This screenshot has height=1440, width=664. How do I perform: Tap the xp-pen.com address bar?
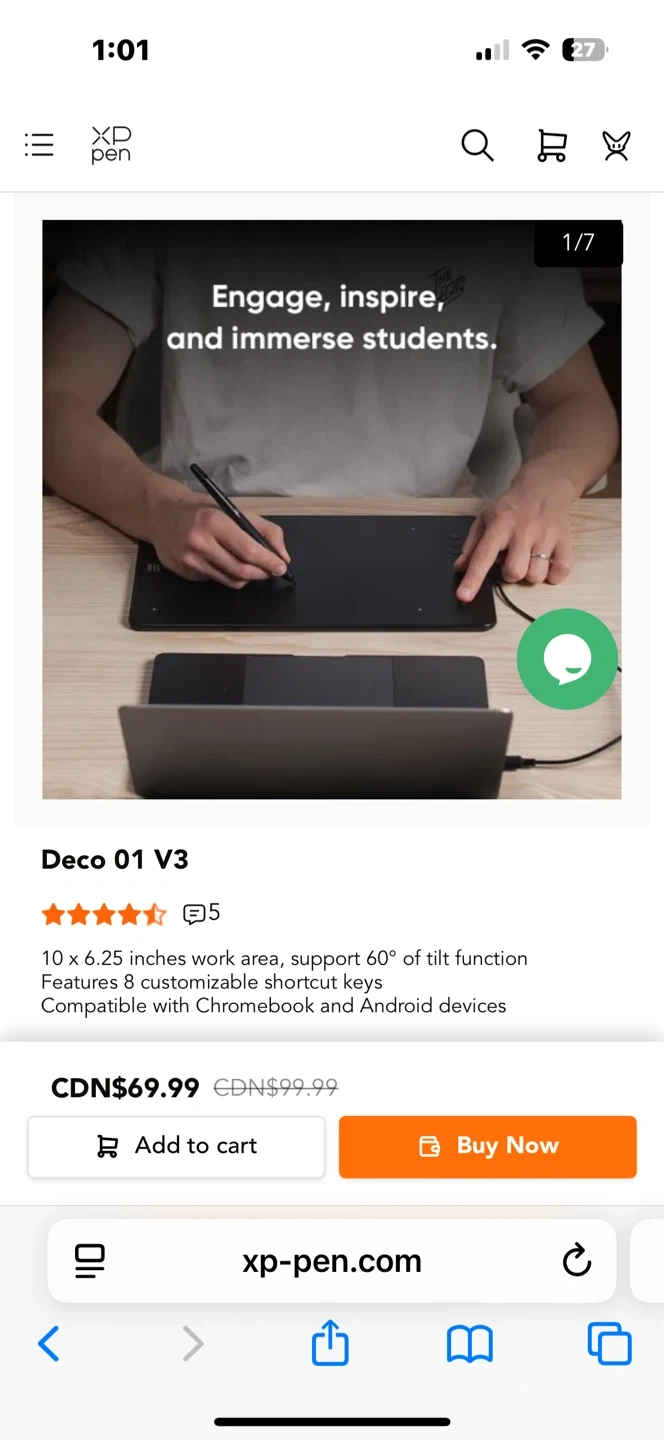[x=332, y=1261]
